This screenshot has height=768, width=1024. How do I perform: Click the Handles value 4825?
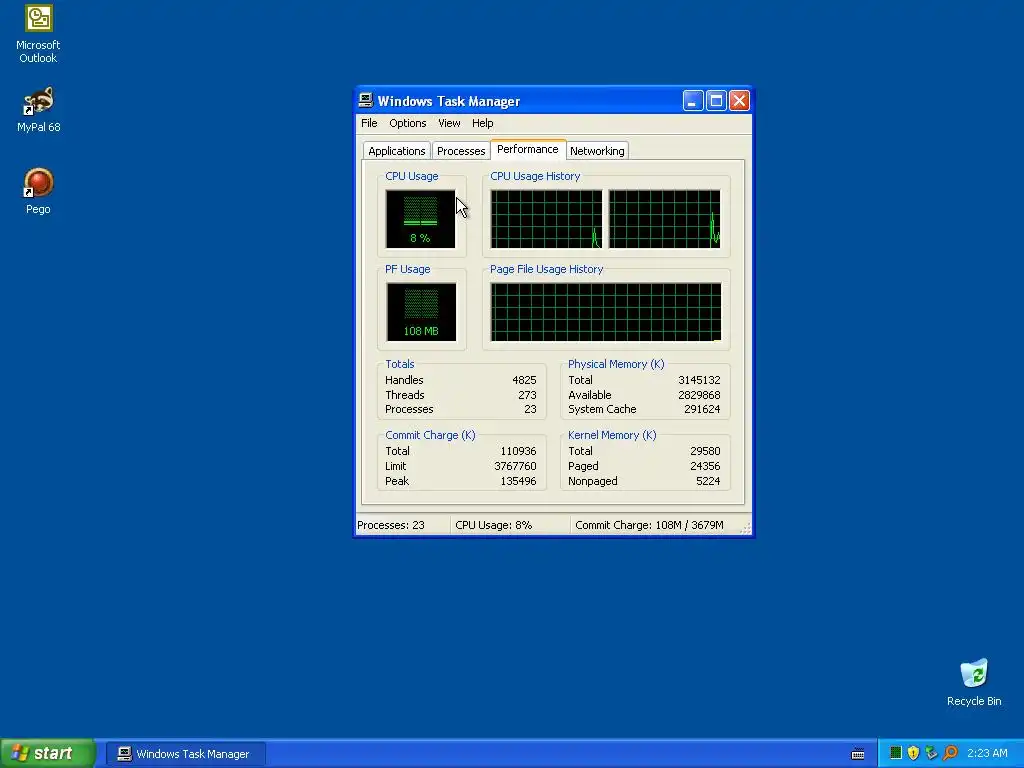(x=524, y=380)
